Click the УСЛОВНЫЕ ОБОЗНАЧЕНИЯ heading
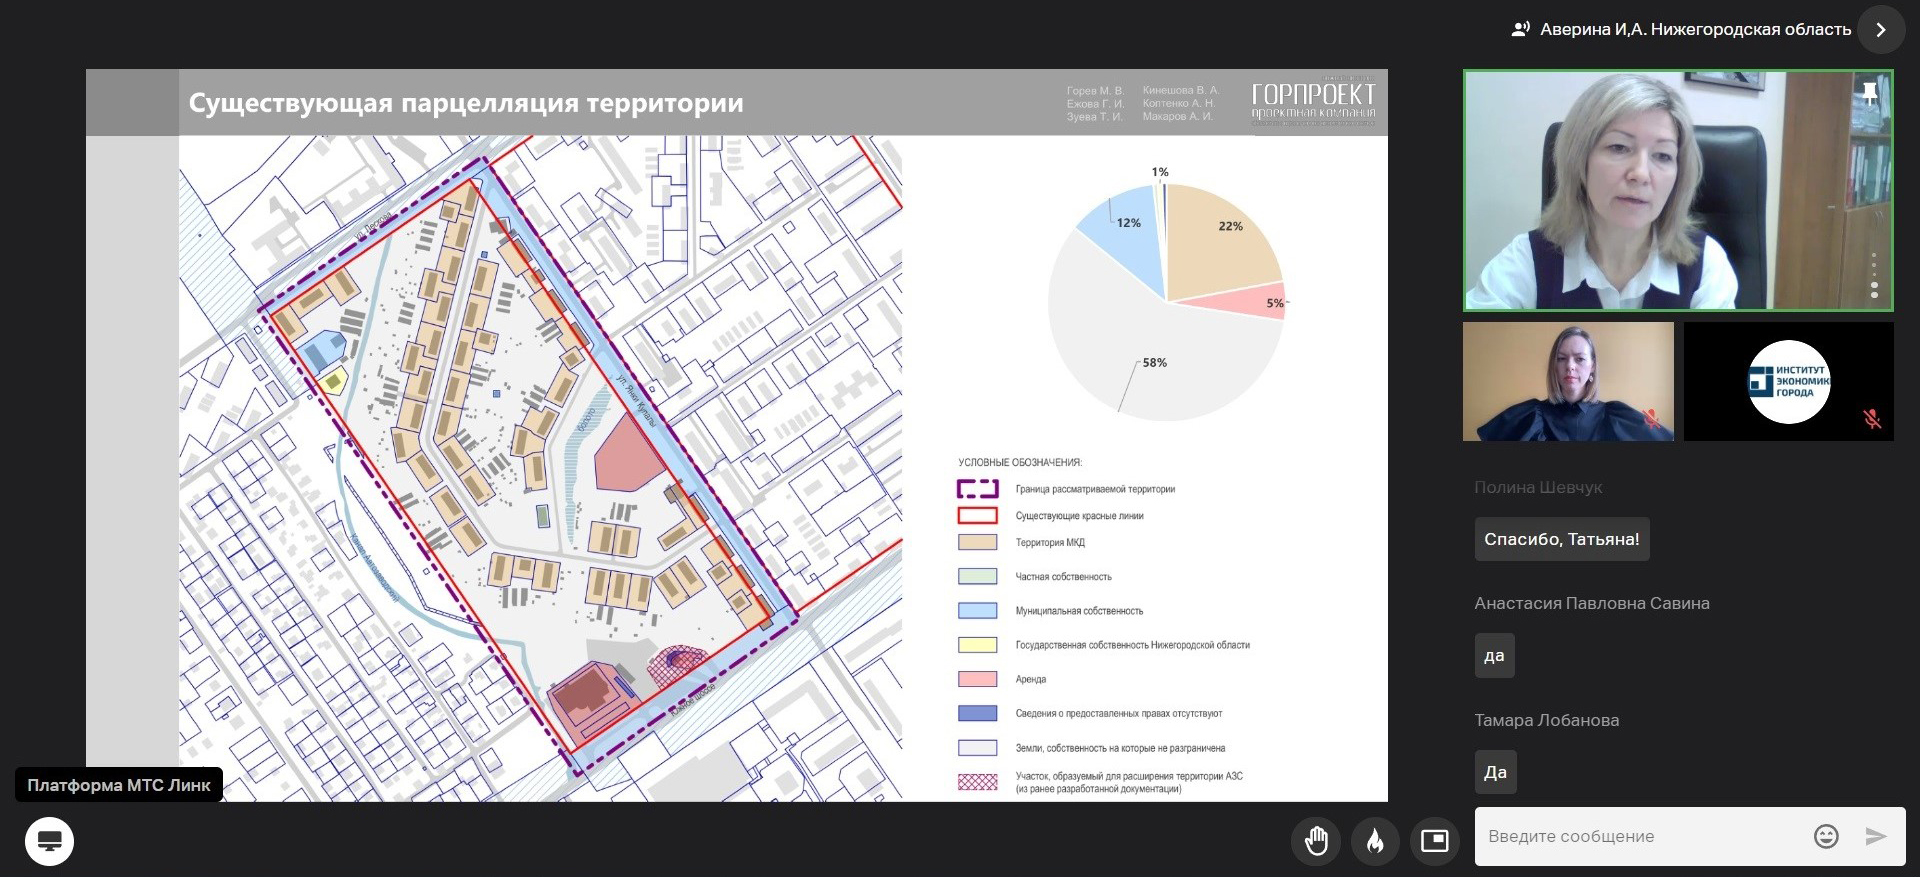1920x877 pixels. (x=1020, y=462)
